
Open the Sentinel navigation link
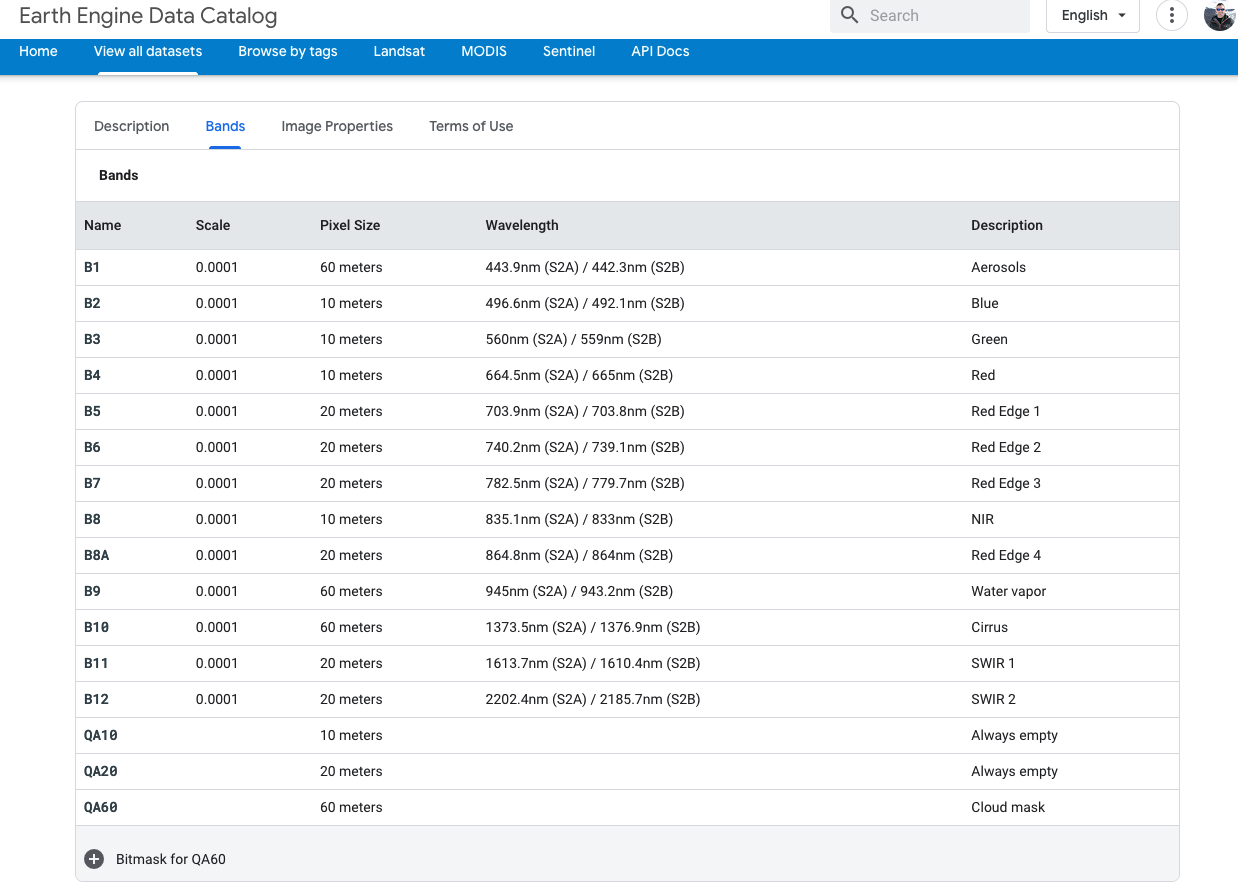(569, 51)
